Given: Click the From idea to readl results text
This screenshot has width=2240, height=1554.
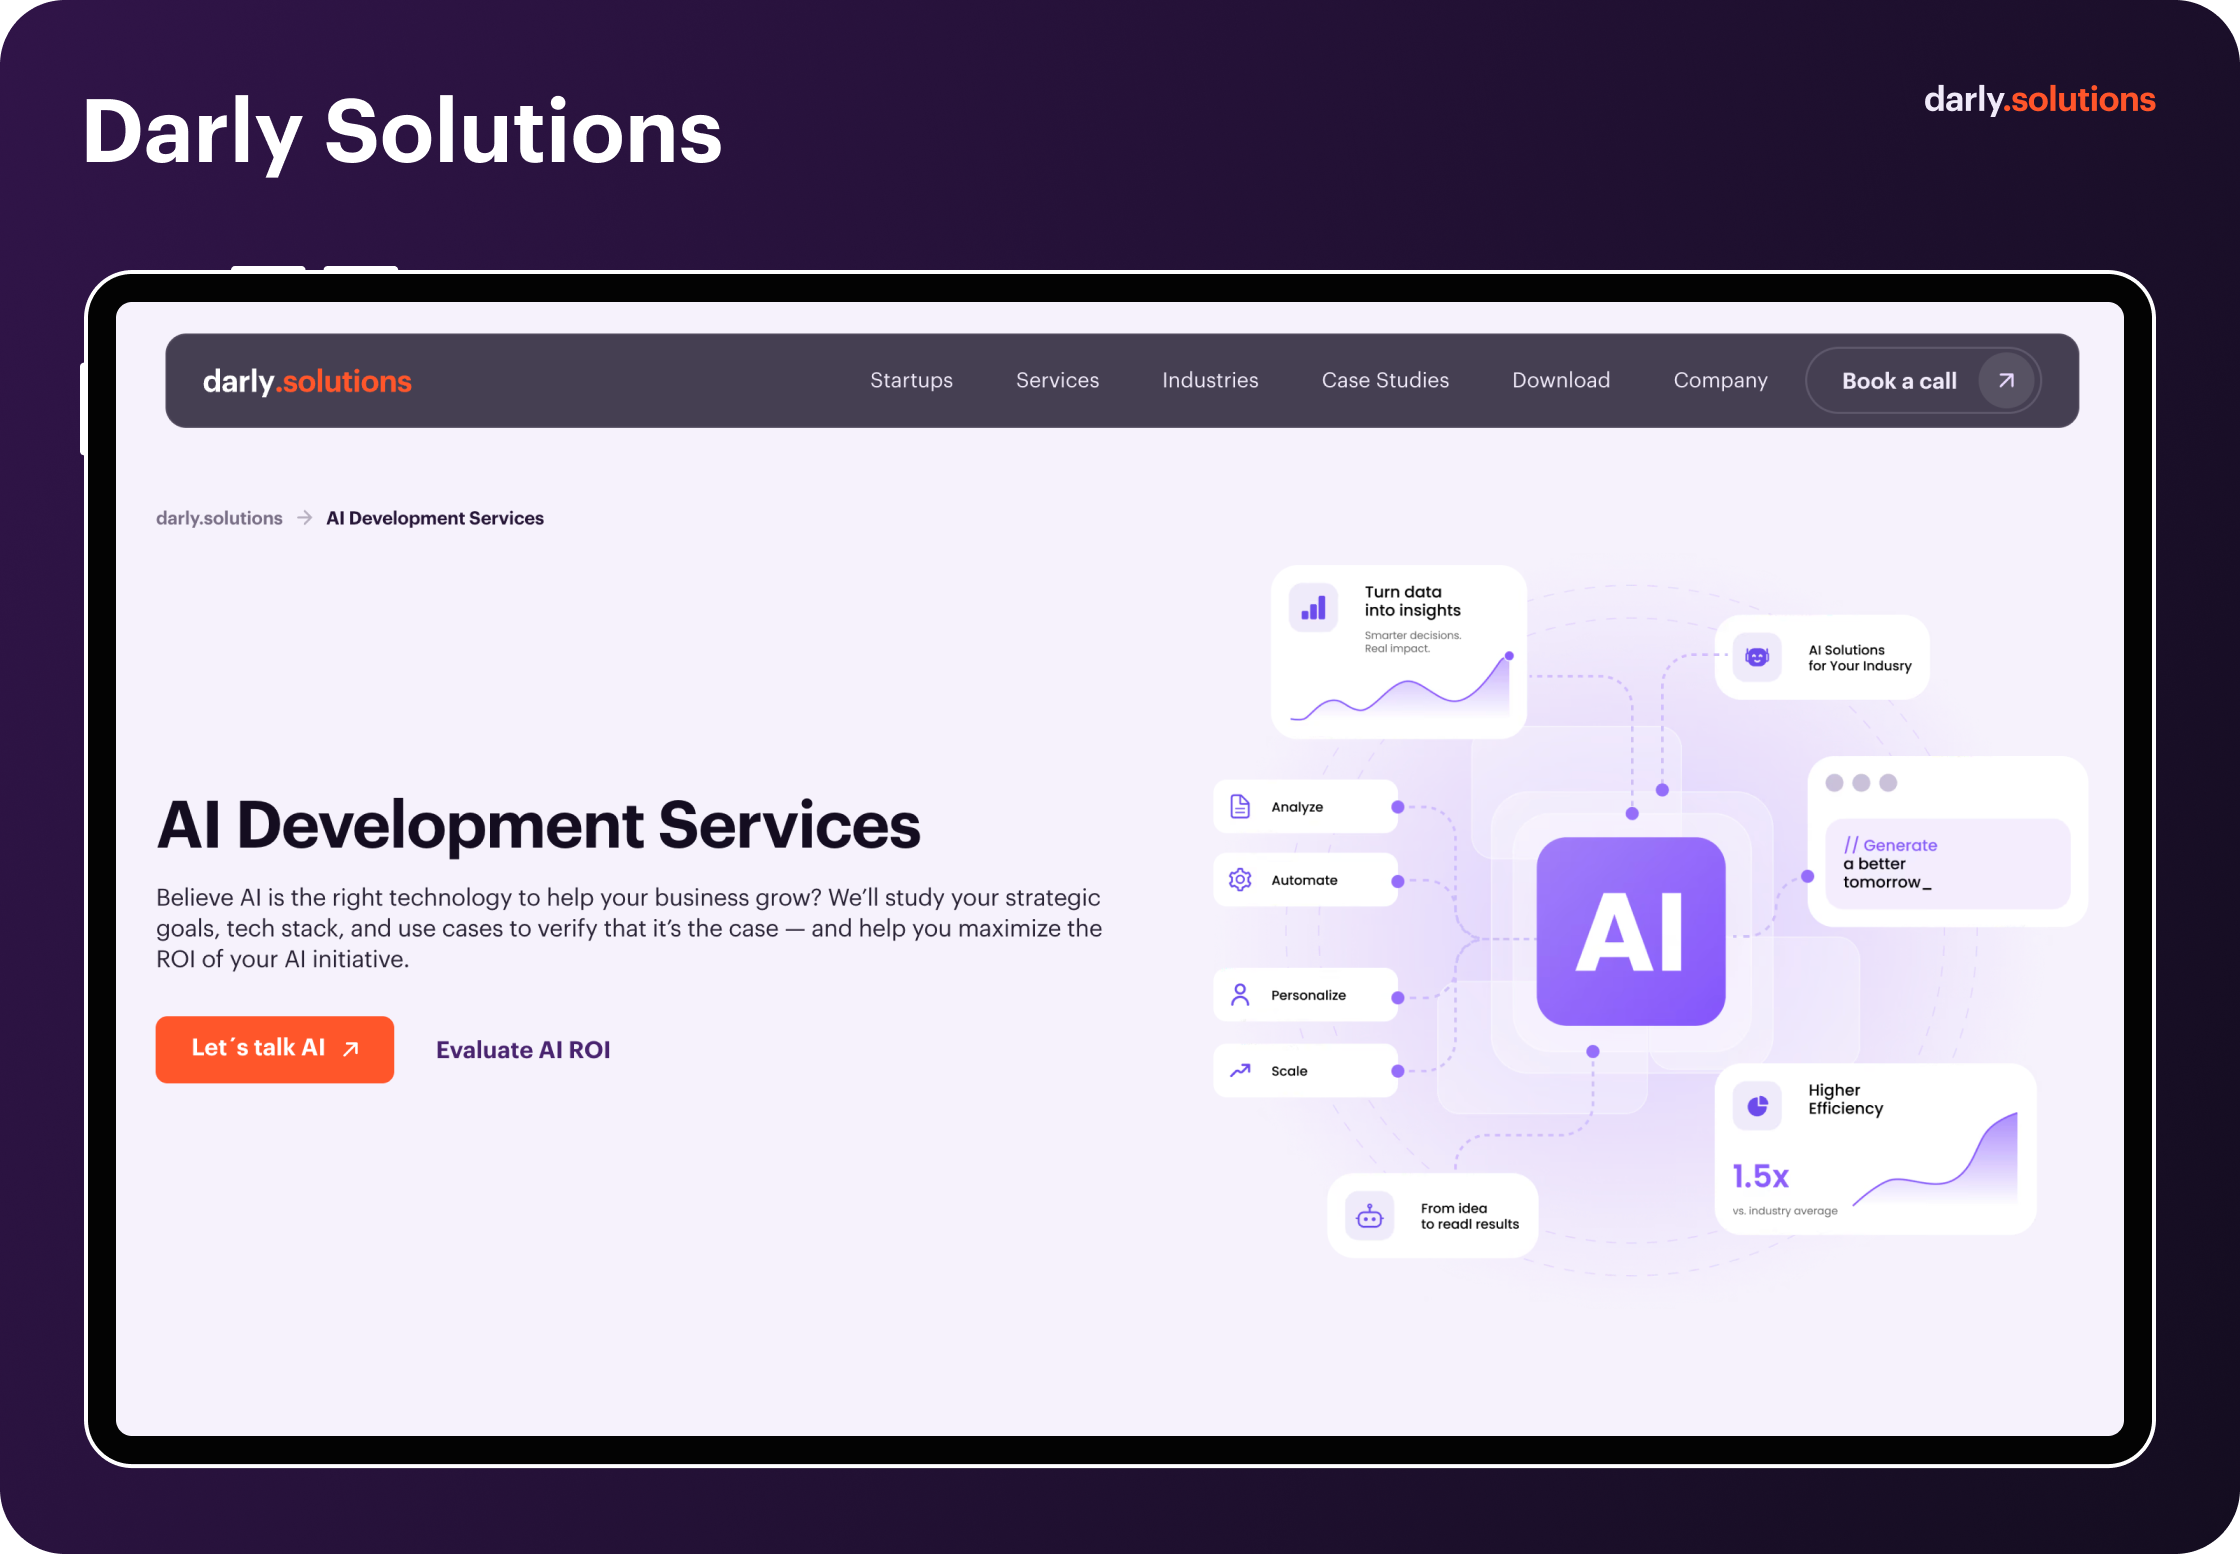Looking at the screenshot, I should point(1469,1216).
